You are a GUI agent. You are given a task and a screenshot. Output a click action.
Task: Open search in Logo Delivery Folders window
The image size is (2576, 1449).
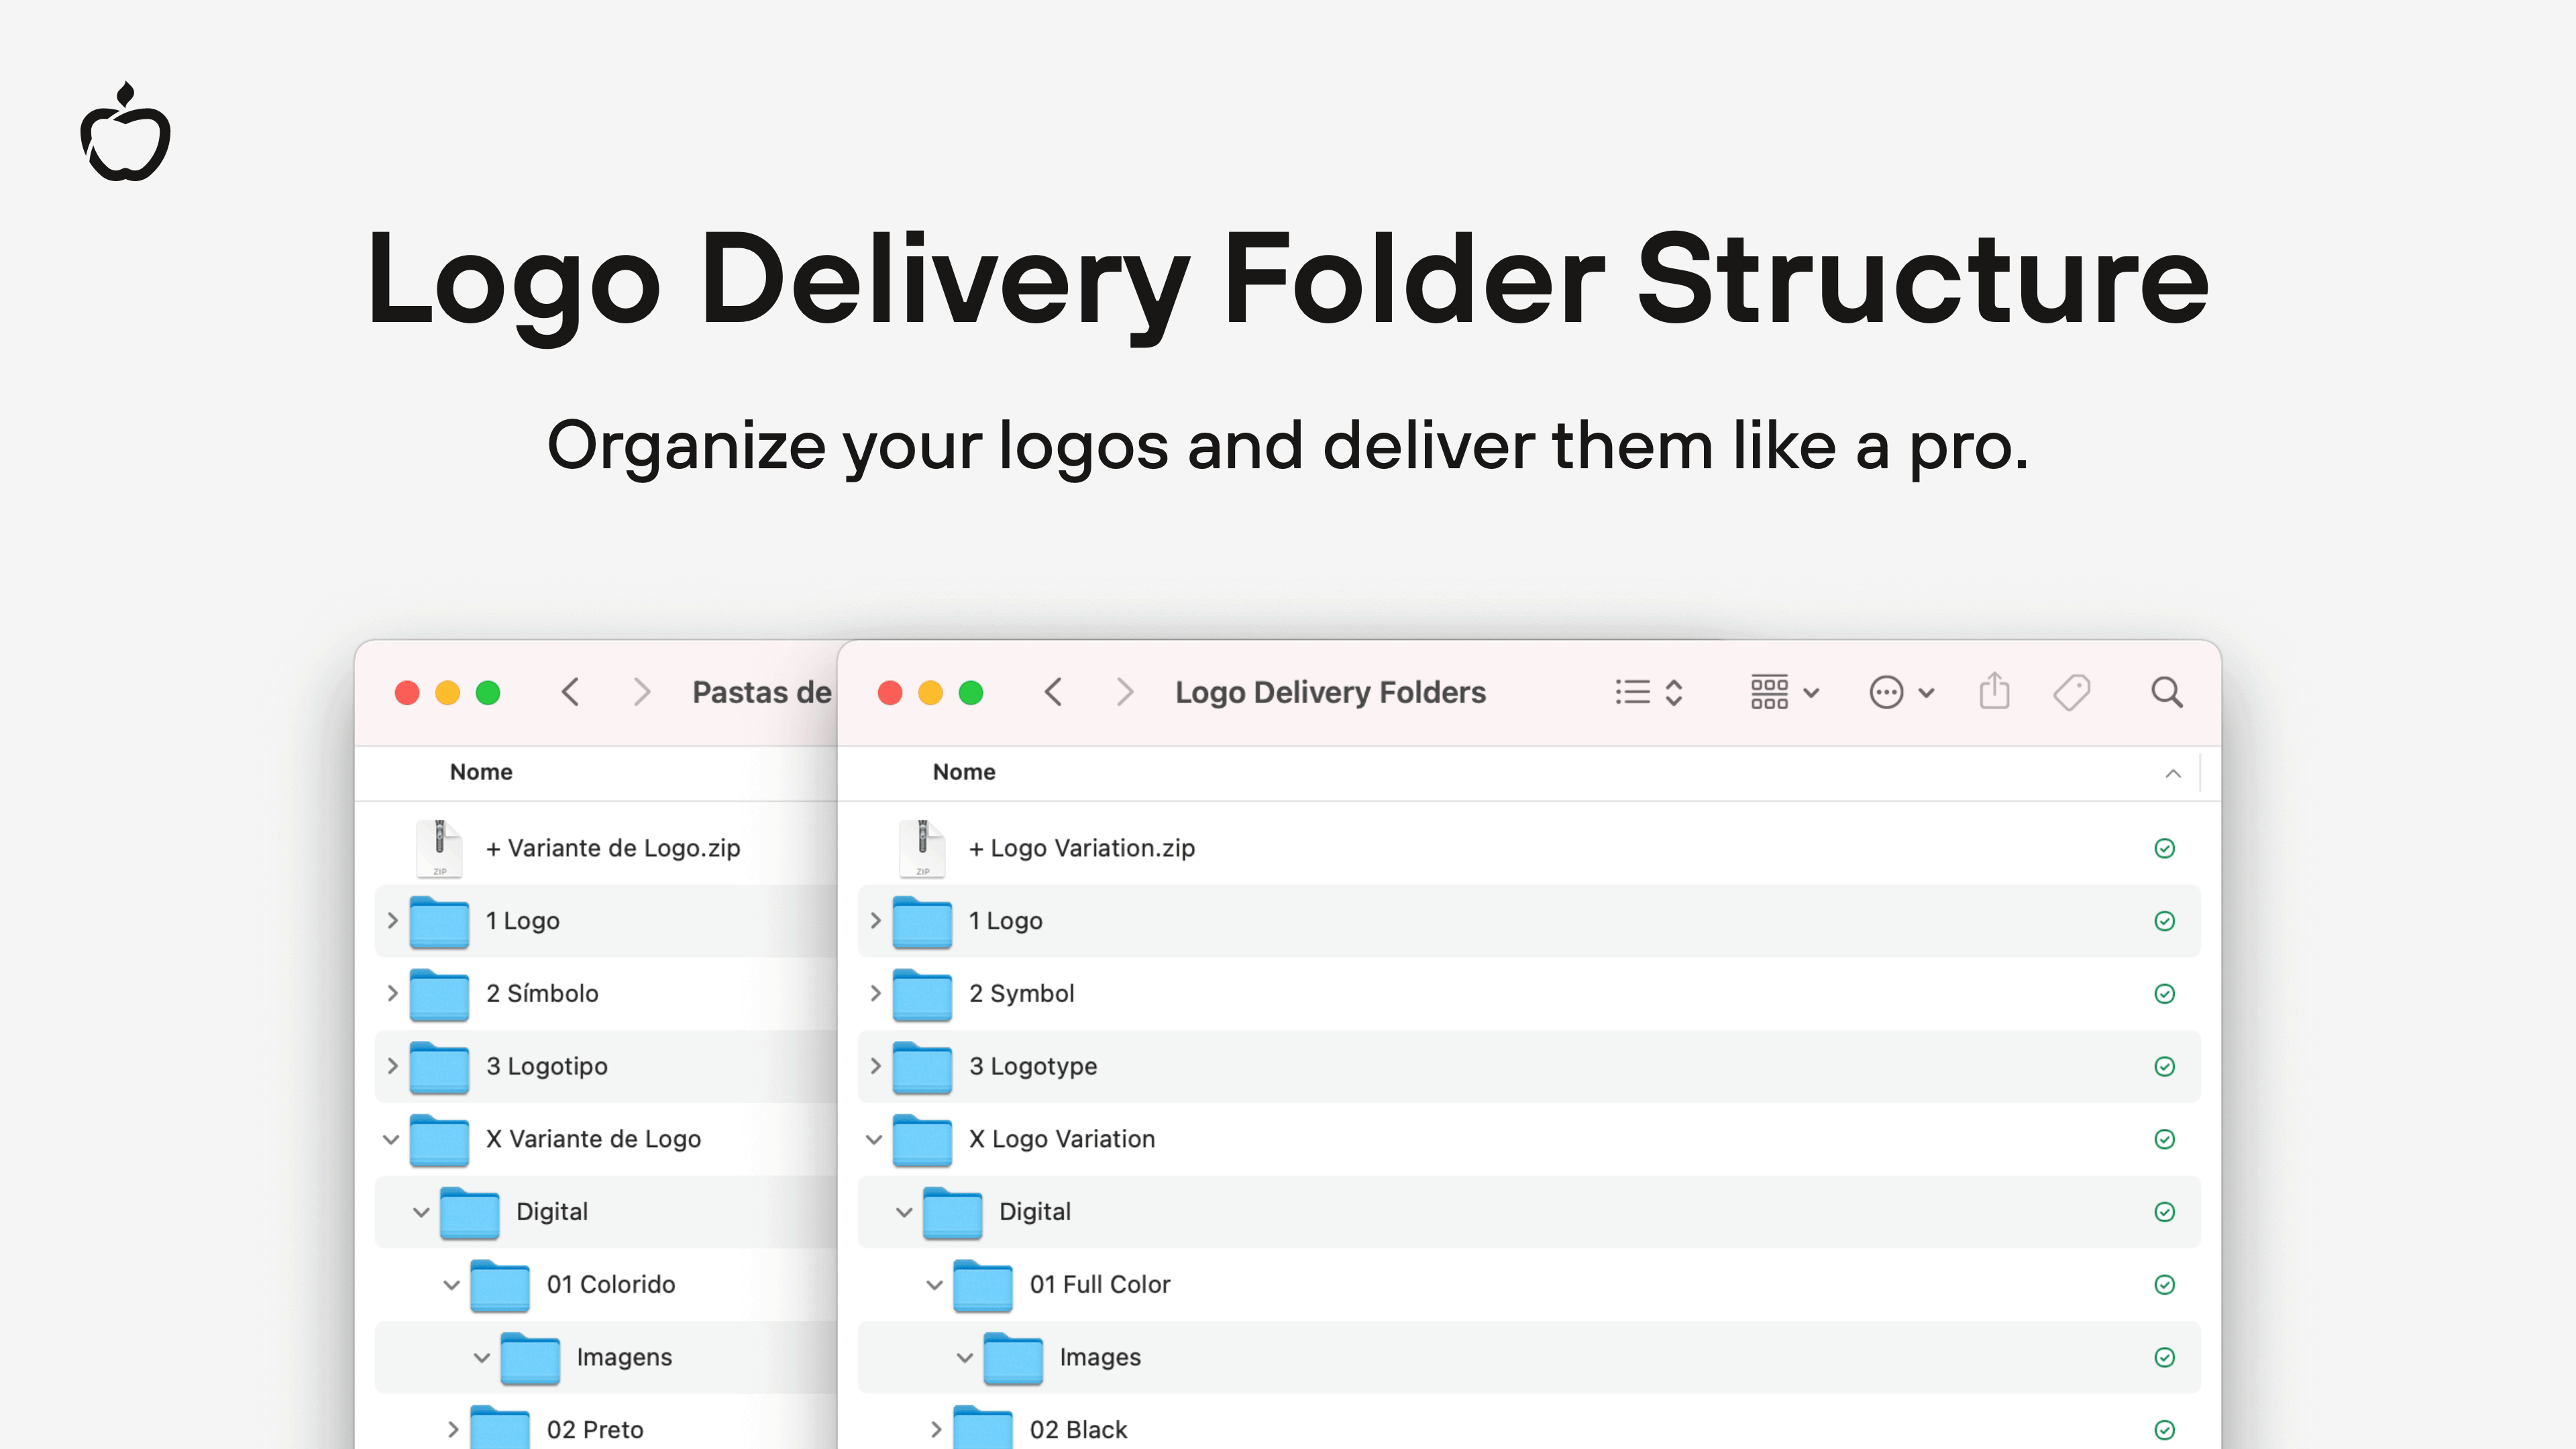tap(2167, 692)
